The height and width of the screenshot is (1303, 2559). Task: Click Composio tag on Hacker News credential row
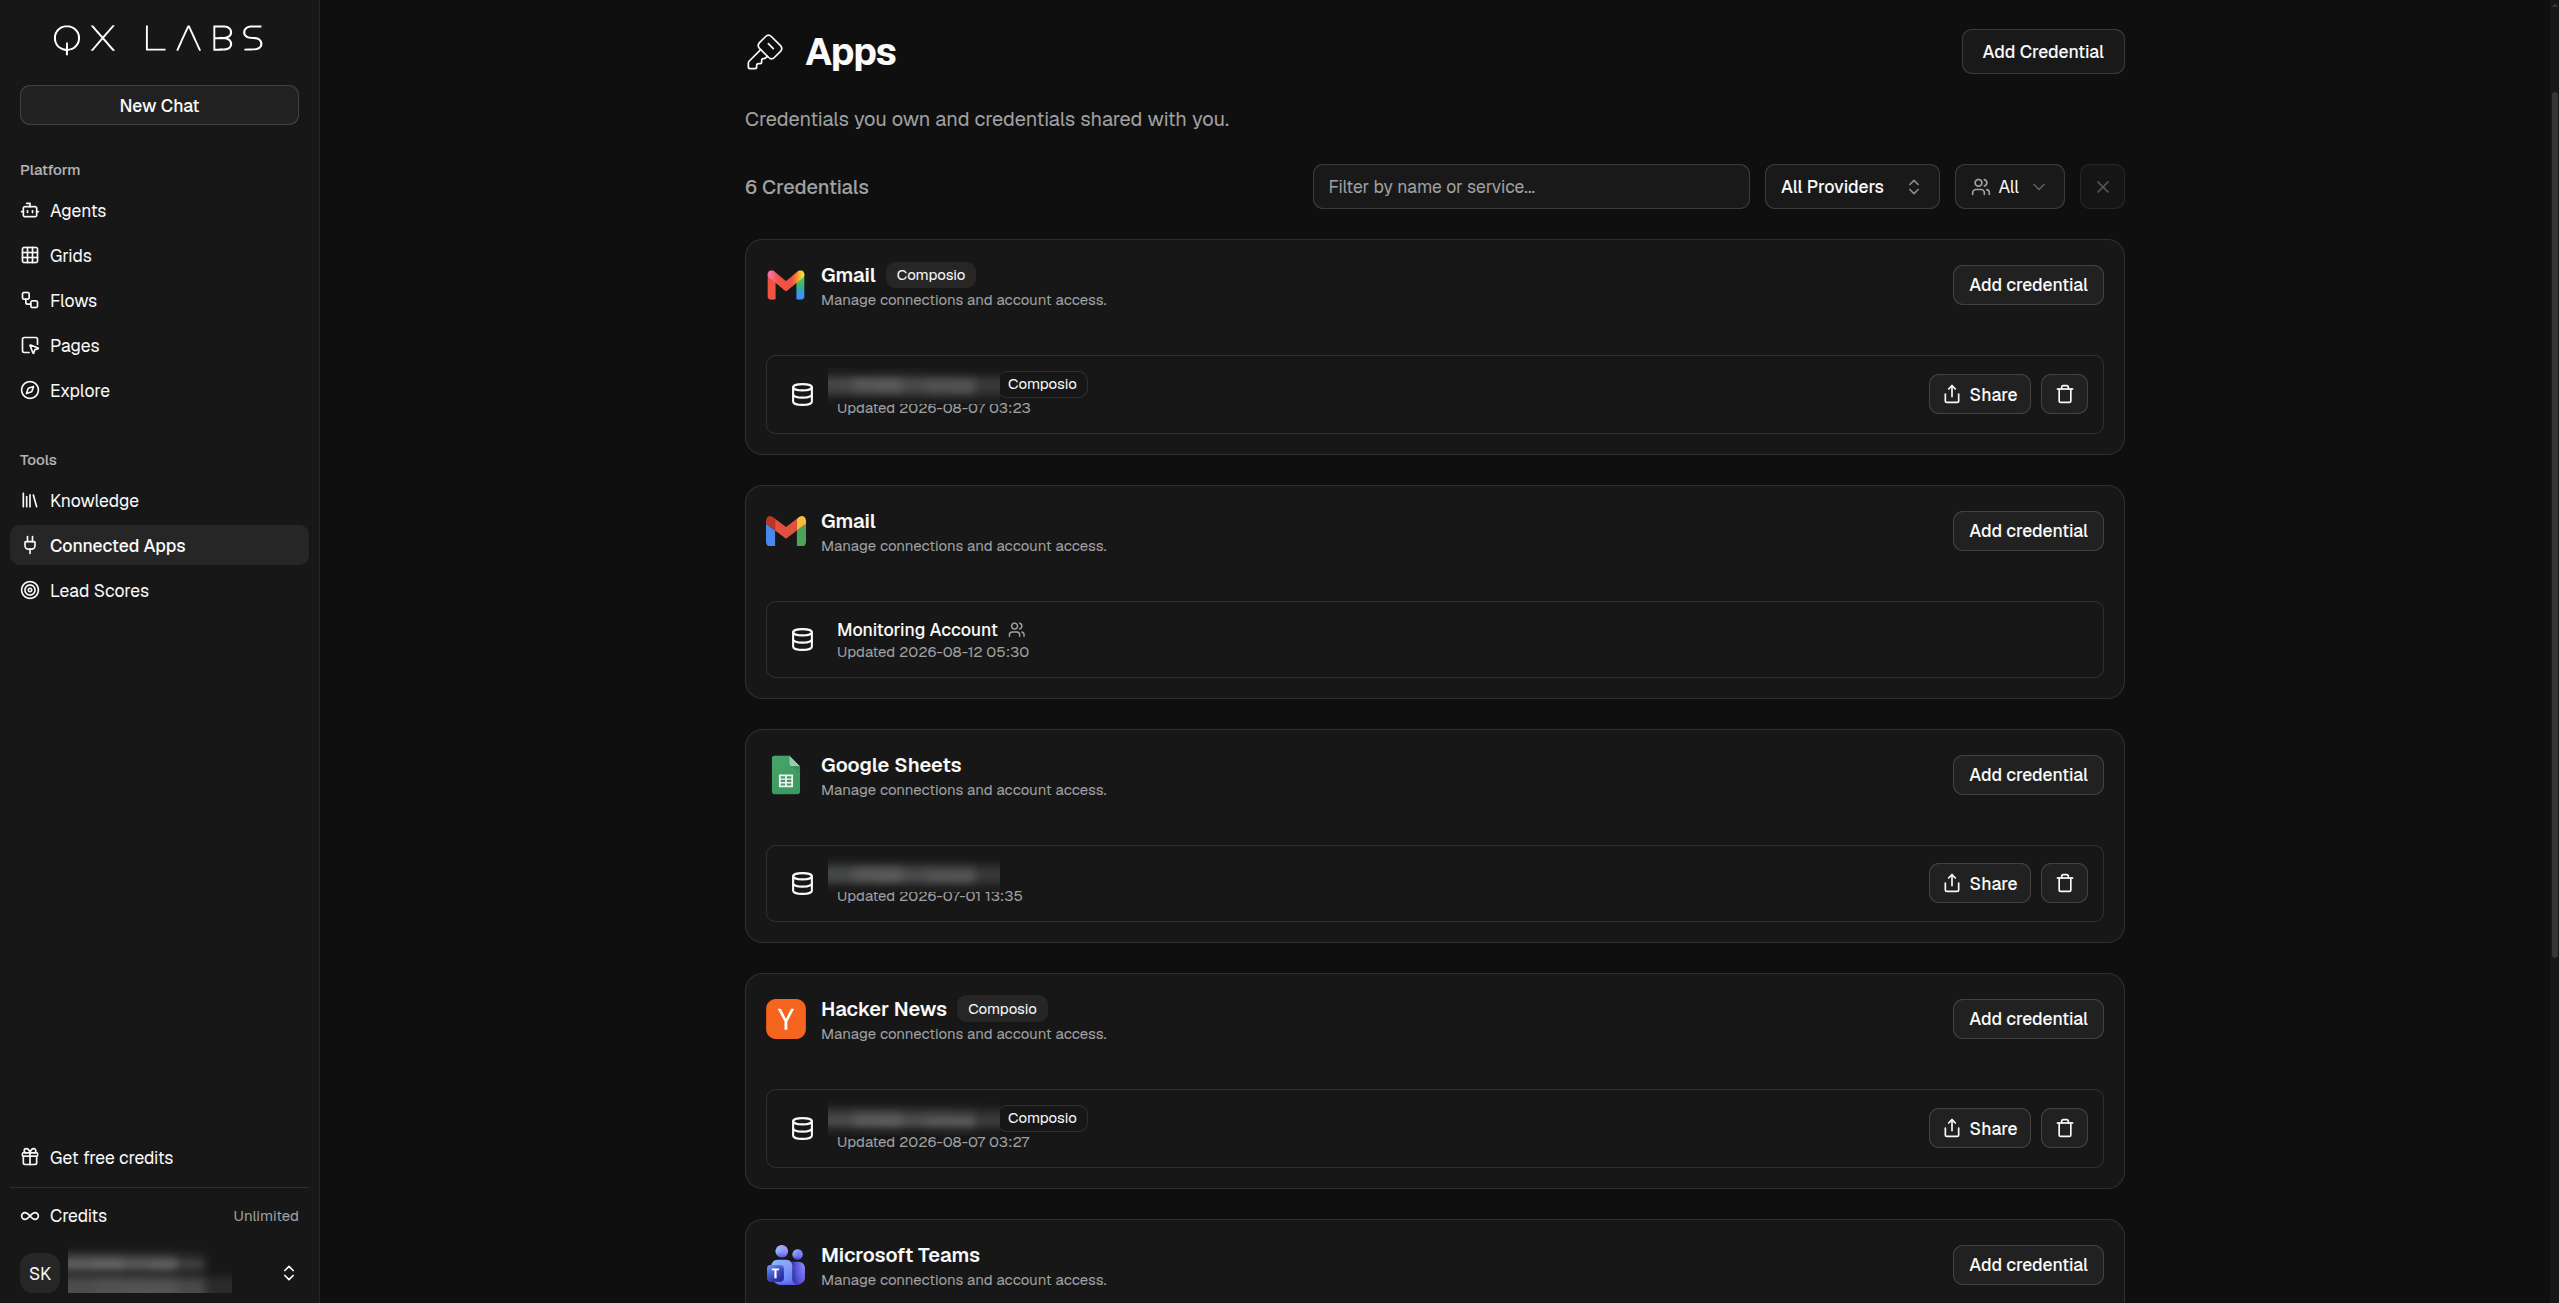click(x=1042, y=1118)
